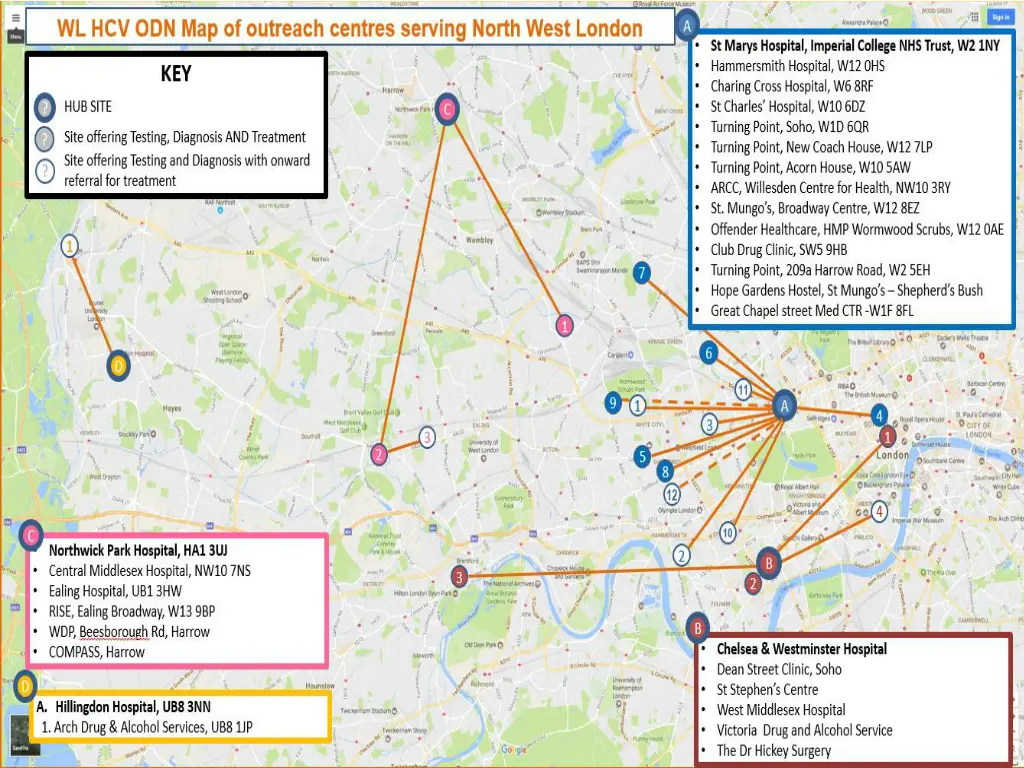Select blue marker 9
The width and height of the screenshot is (1024, 768).
[613, 403]
